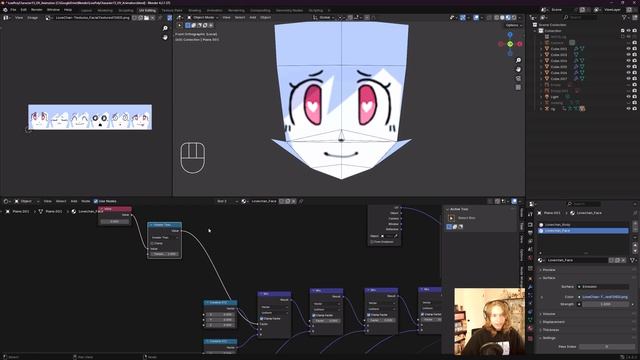Screen dimensions: 640x360
Task: Open the Render properties tab icon
Action: tap(530, 224)
